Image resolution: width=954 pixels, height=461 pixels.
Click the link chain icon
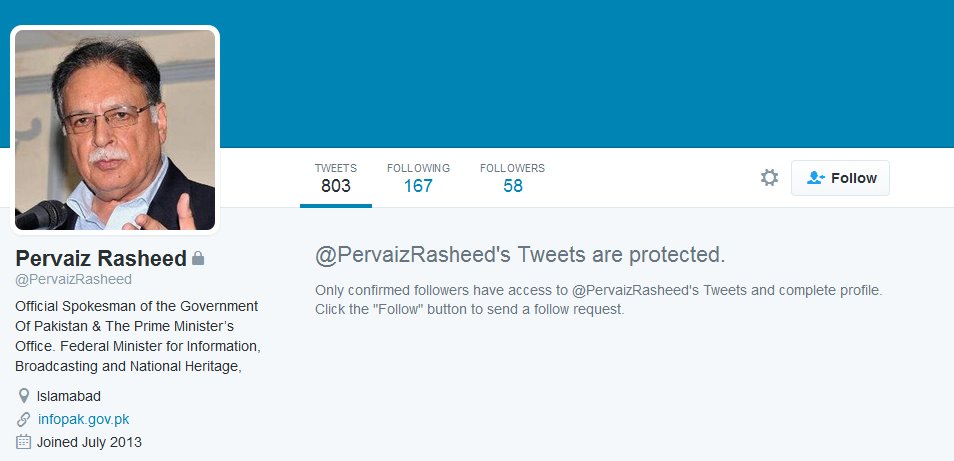pyautogui.click(x=23, y=419)
